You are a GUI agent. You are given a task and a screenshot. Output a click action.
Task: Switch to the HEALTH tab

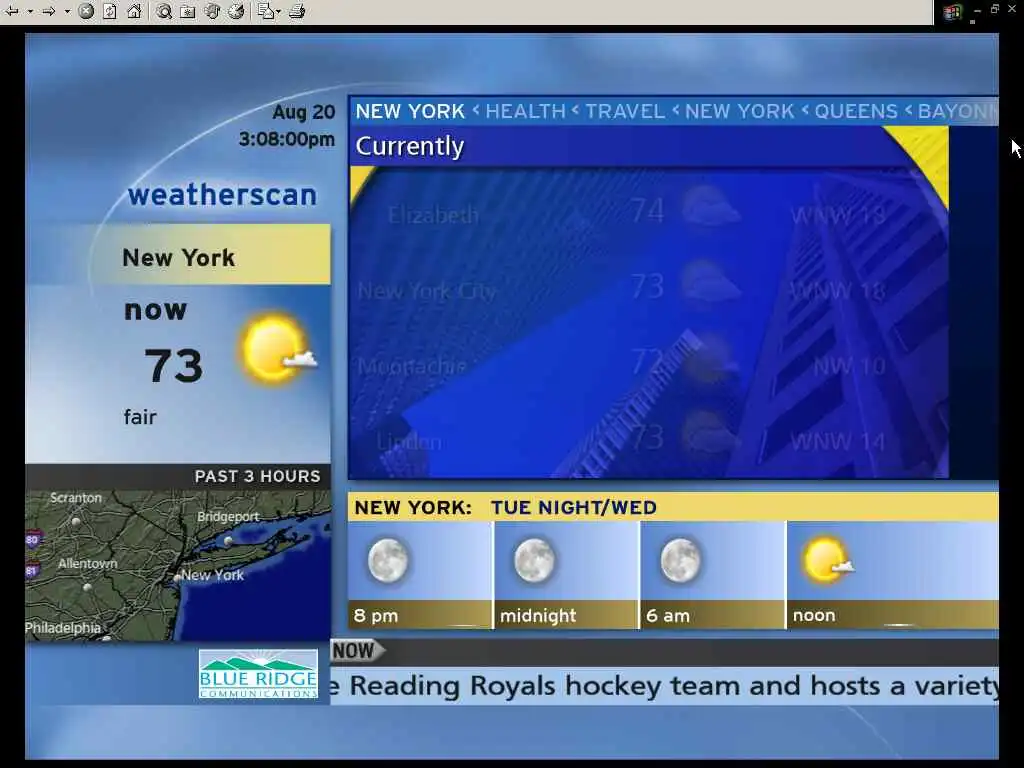tap(526, 112)
